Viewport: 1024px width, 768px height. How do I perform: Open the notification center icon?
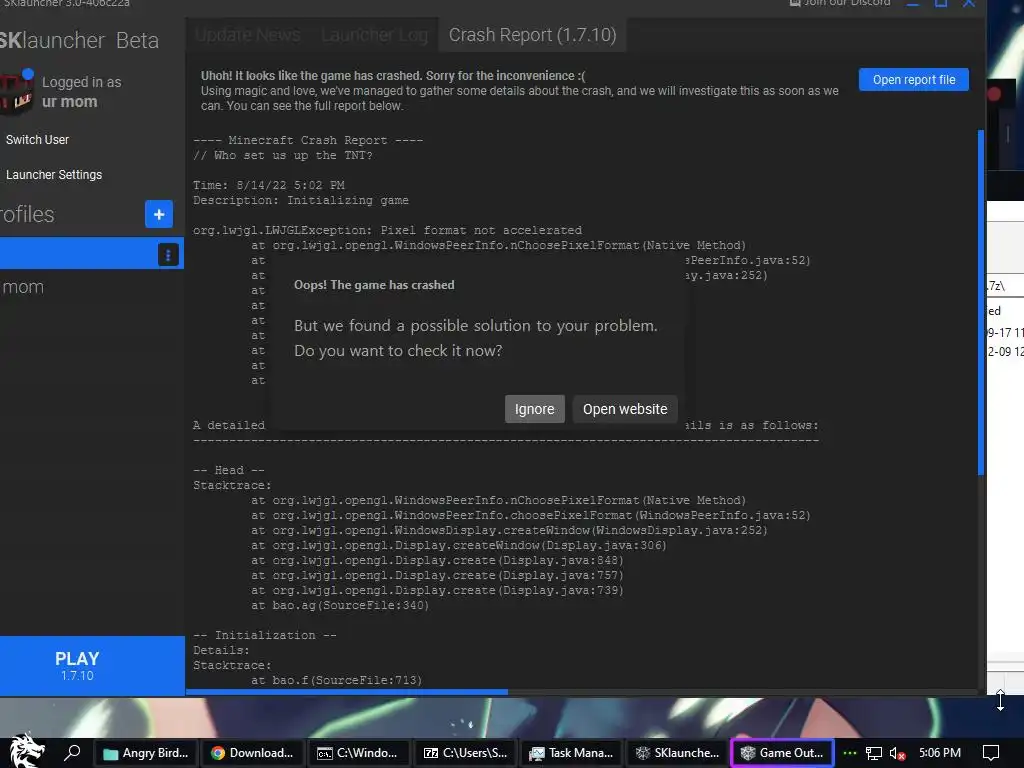tap(991, 753)
